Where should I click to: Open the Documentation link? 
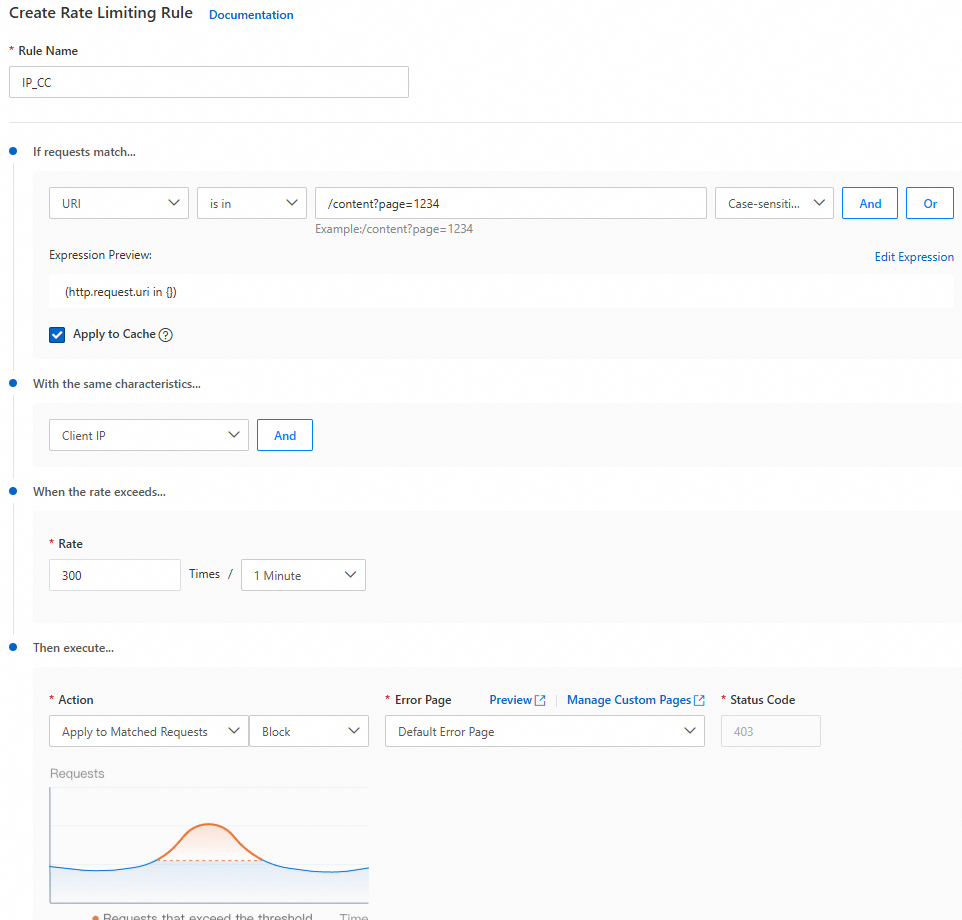tap(251, 15)
